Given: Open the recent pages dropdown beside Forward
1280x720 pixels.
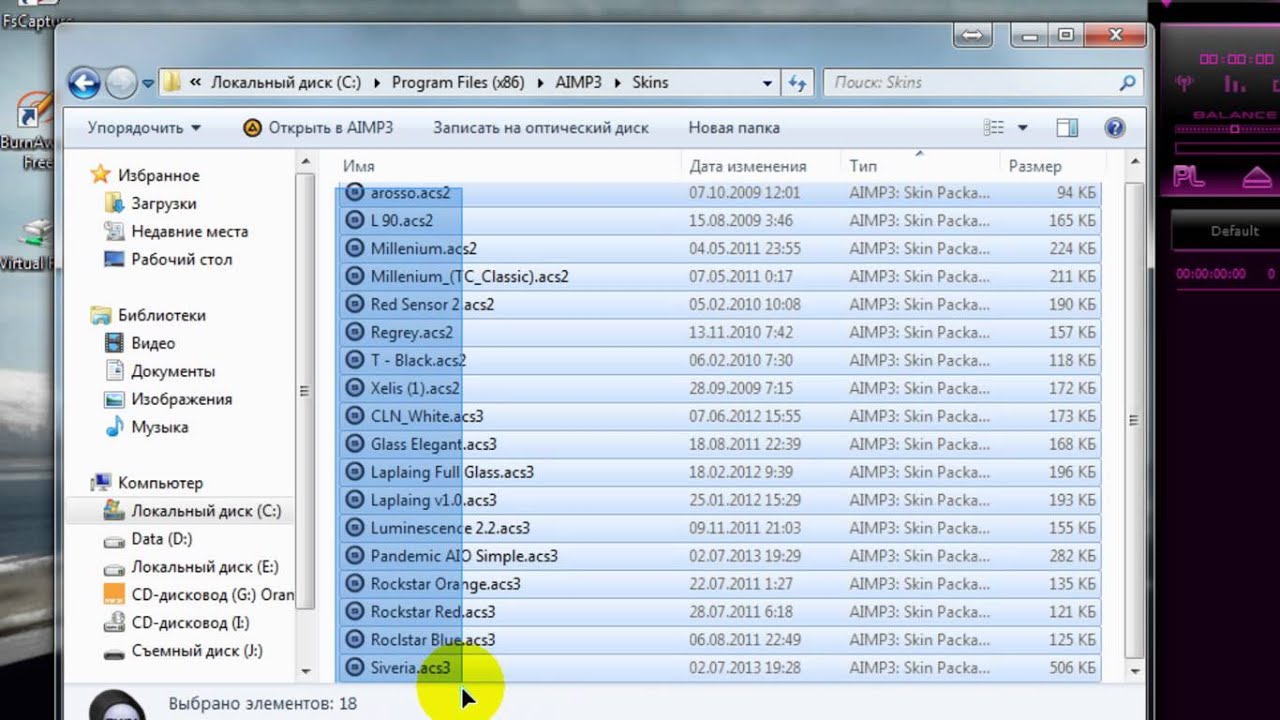Looking at the screenshot, I should click(x=148, y=84).
